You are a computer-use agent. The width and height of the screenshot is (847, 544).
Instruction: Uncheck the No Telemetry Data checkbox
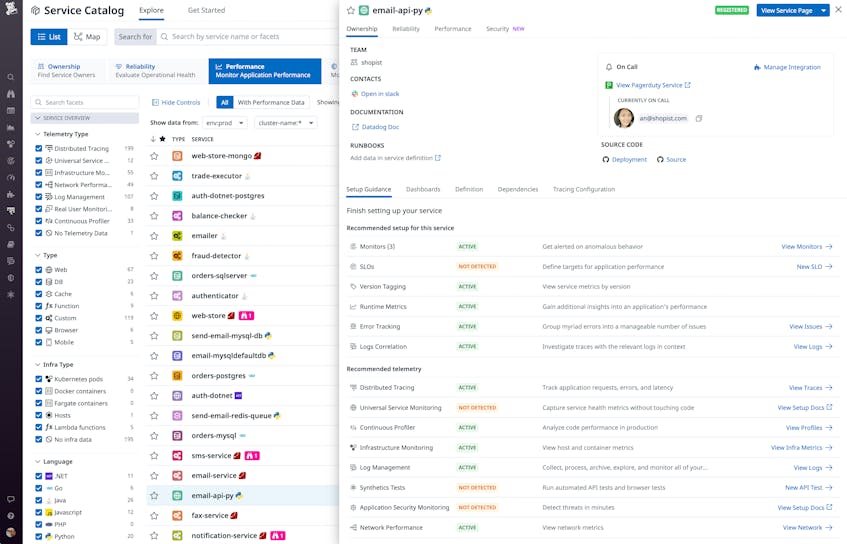(38, 233)
